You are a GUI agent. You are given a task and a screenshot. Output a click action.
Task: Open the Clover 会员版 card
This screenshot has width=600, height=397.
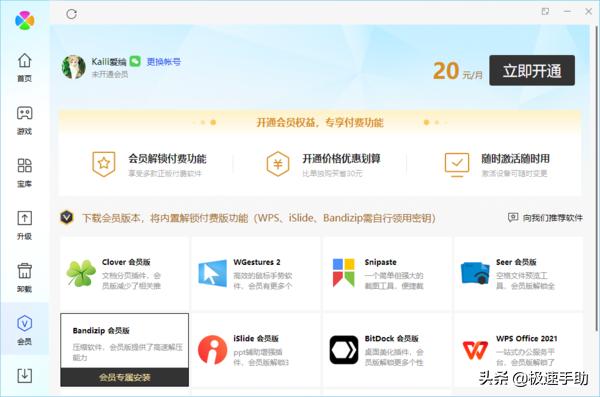pos(124,274)
